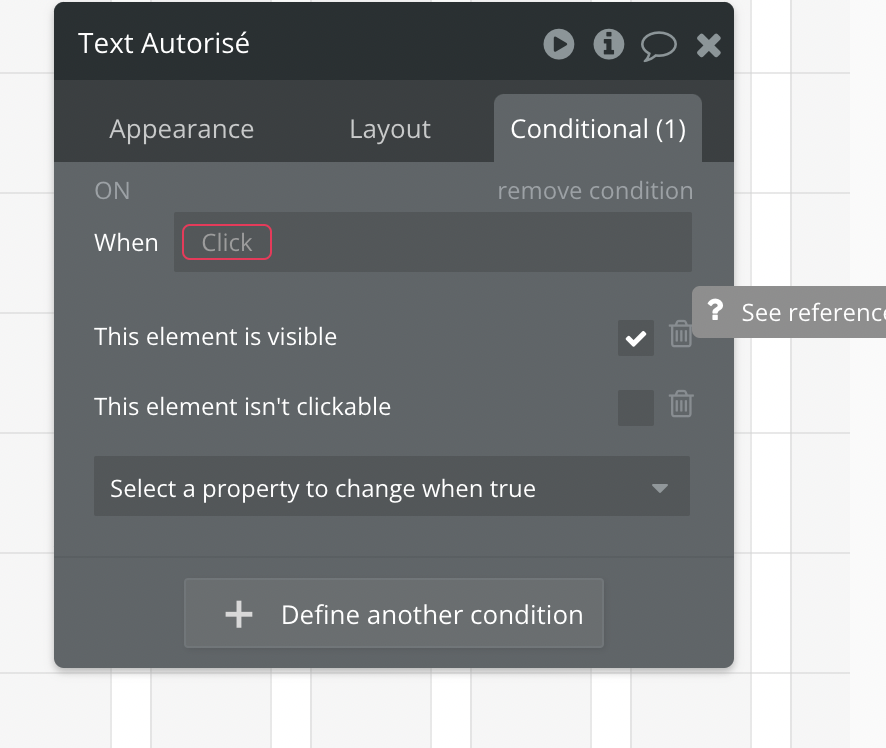
Task: Open the comment bubble icon
Action: [658, 45]
